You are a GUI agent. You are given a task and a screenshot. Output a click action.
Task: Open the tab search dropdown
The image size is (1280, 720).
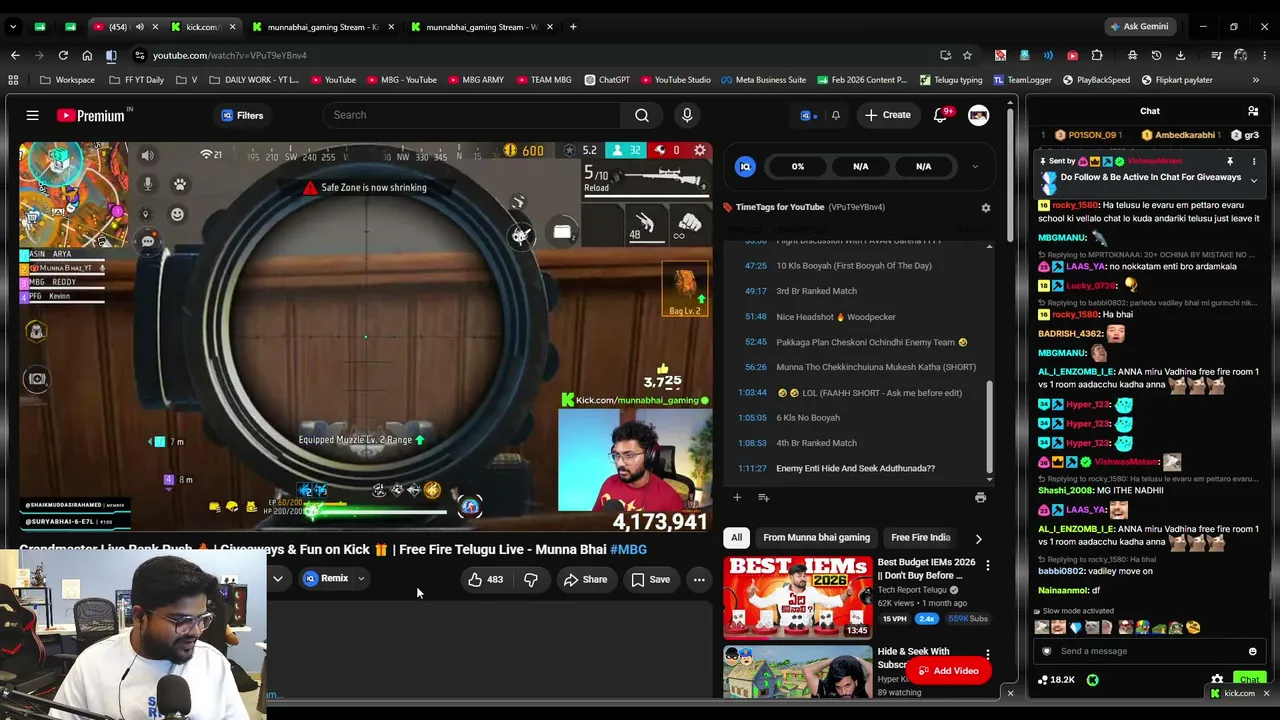[13, 27]
